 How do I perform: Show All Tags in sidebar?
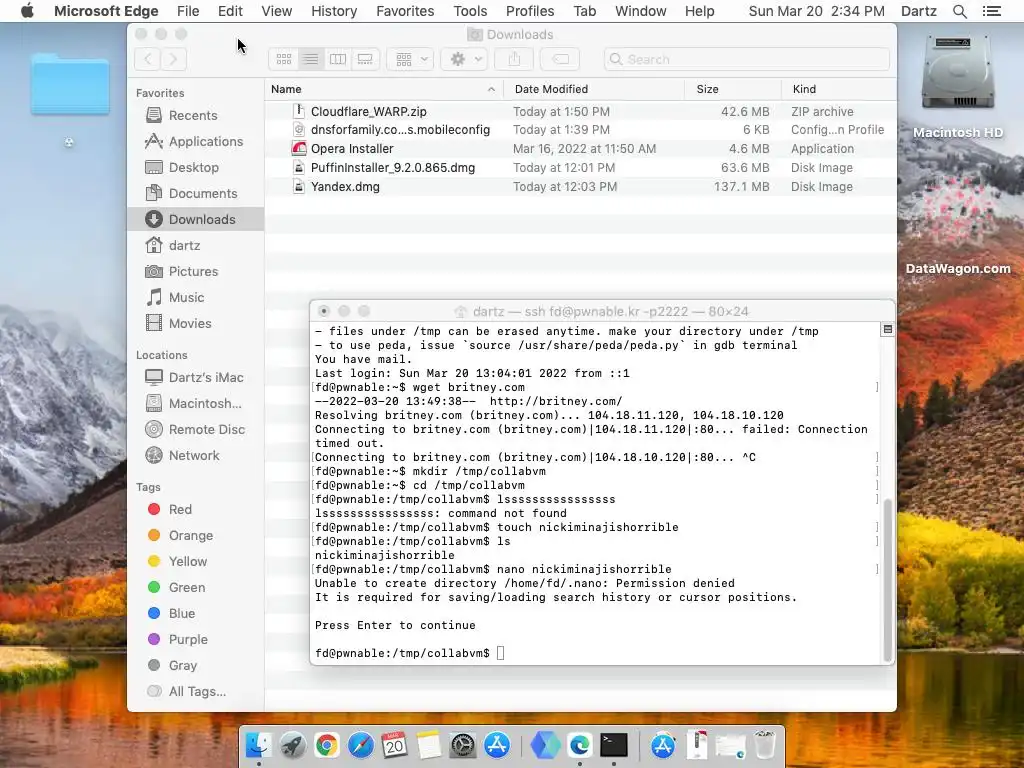click(195, 692)
